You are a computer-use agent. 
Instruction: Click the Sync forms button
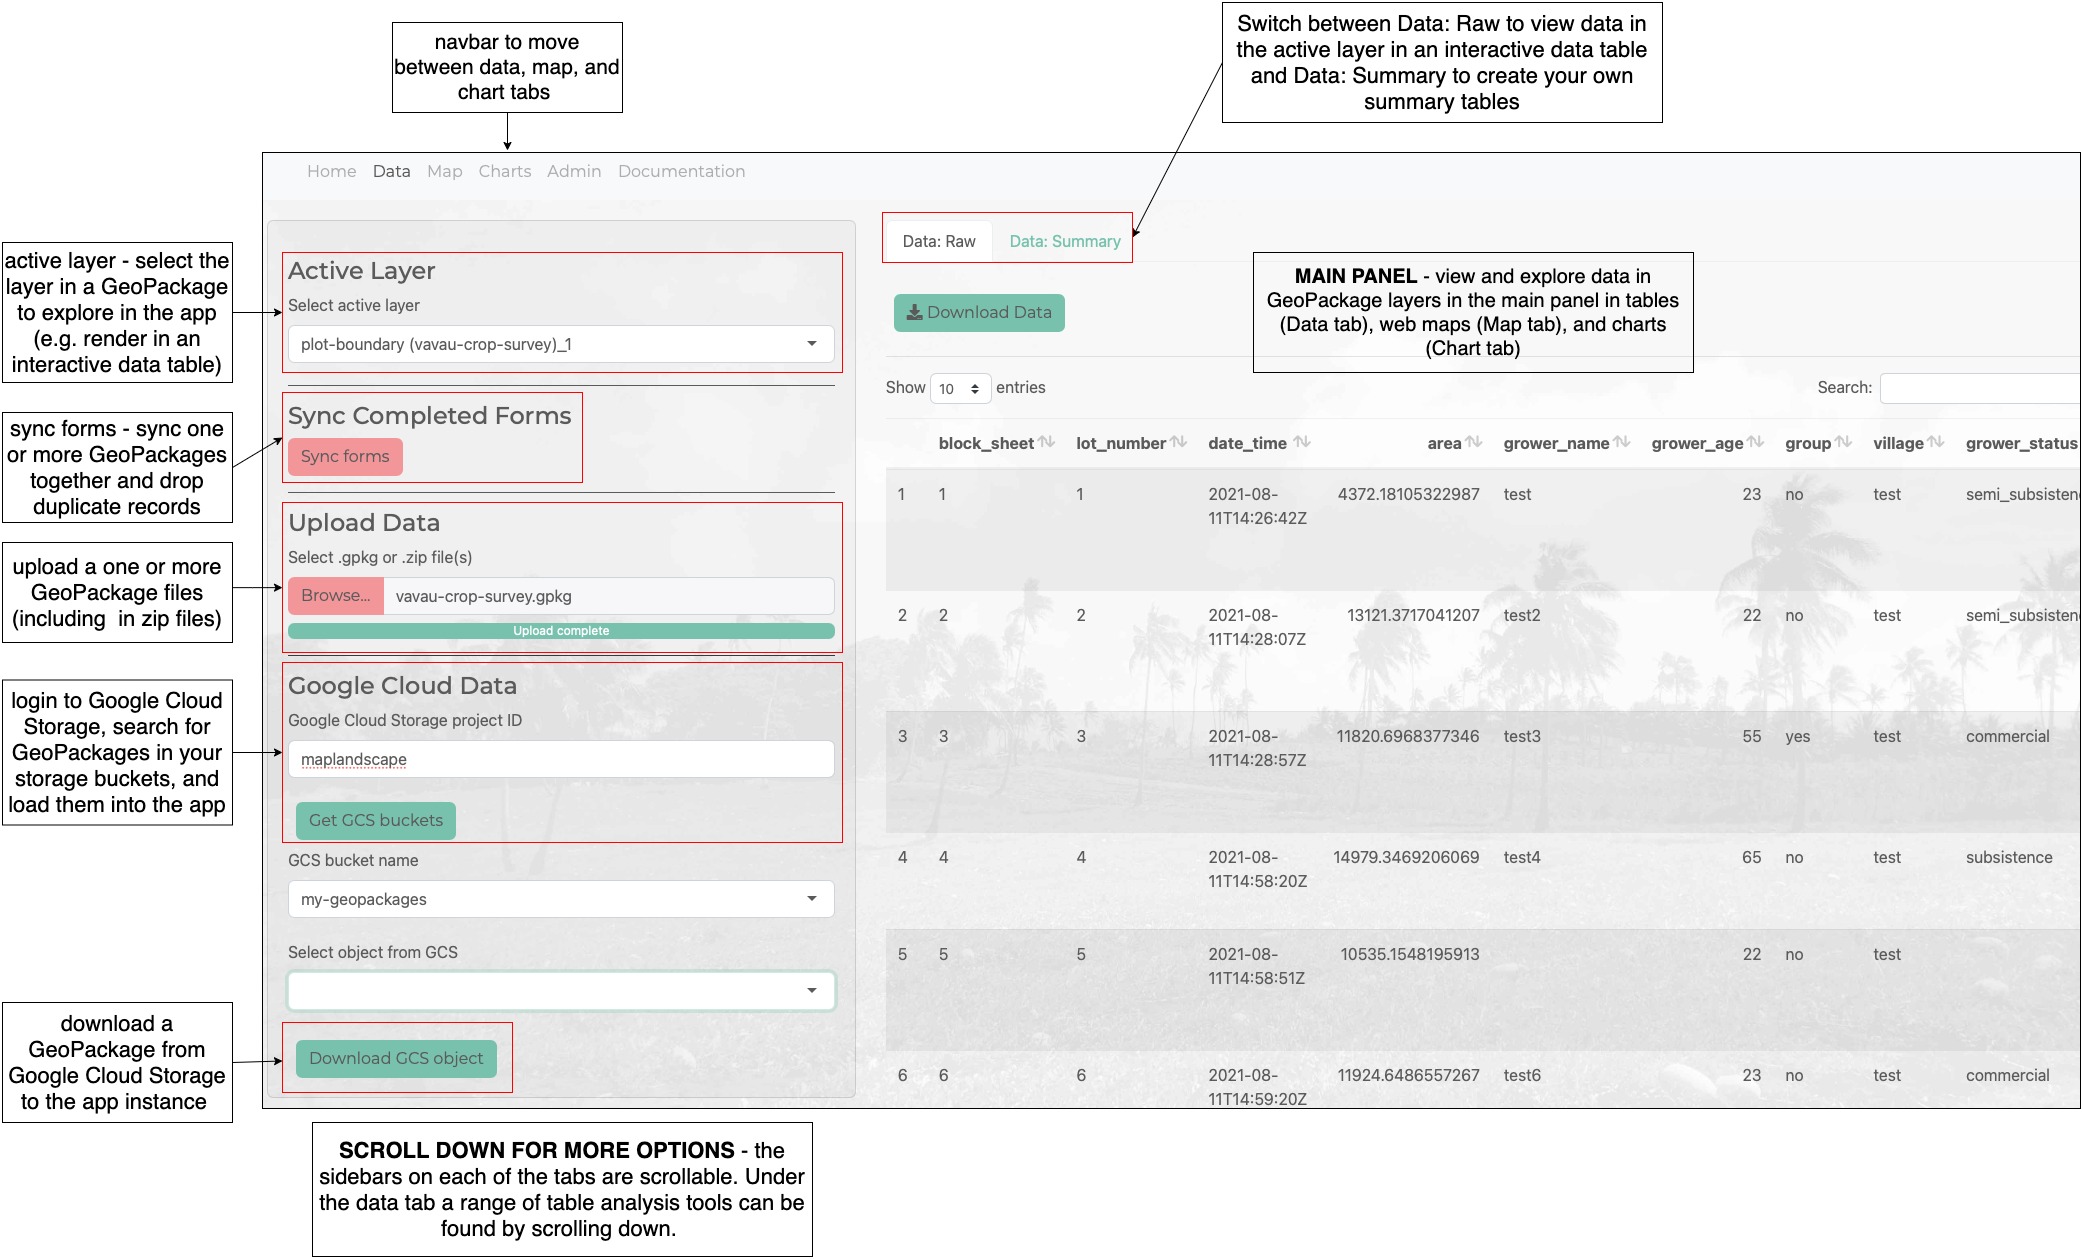pyautogui.click(x=345, y=456)
